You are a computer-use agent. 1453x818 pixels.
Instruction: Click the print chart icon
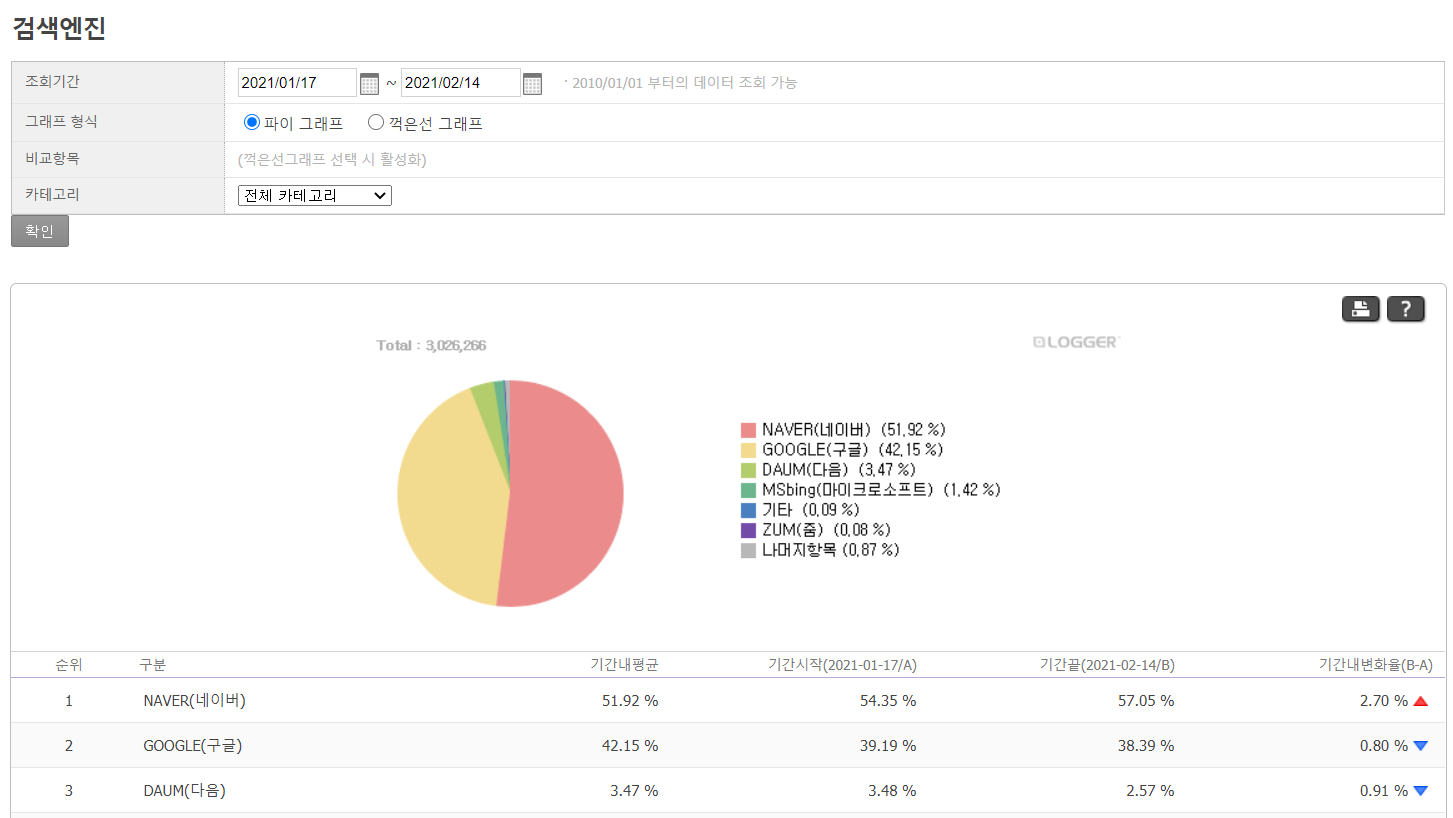pos(1360,309)
